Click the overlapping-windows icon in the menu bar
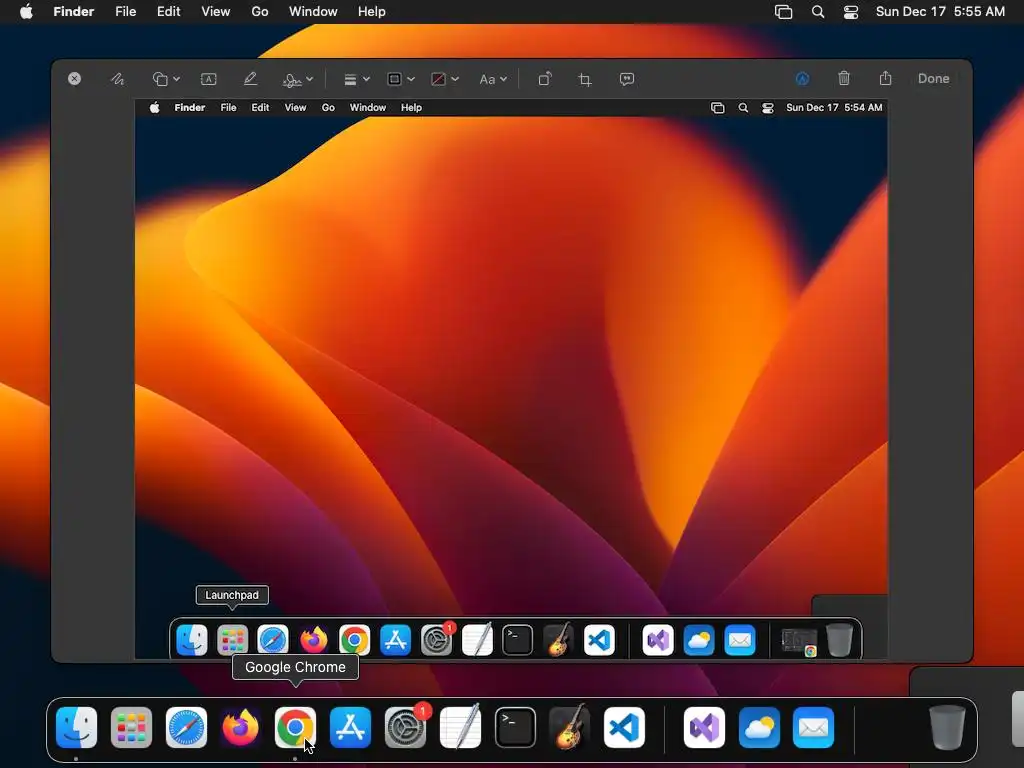 784,12
